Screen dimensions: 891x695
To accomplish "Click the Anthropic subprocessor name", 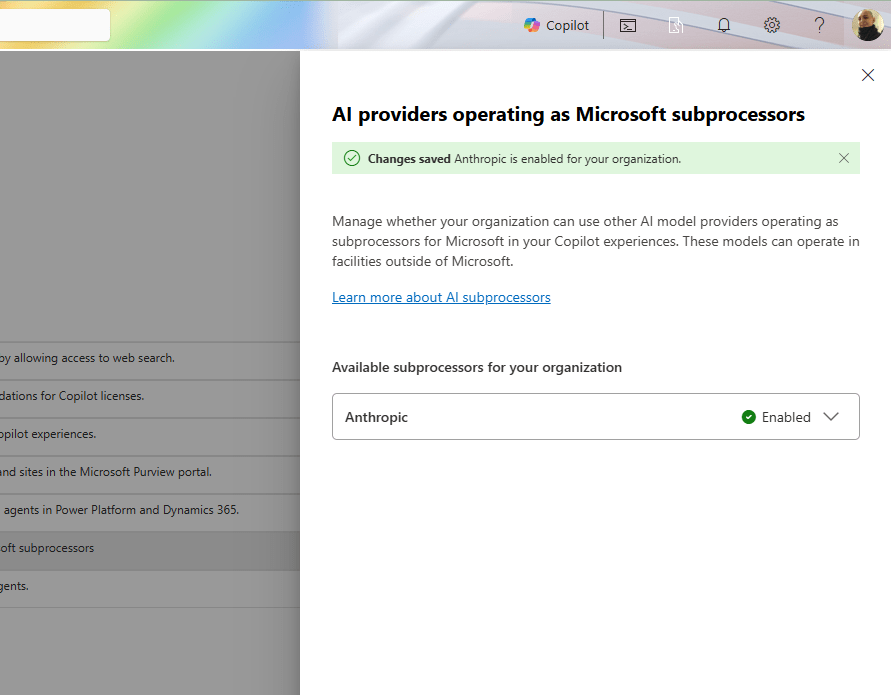I will (376, 417).
